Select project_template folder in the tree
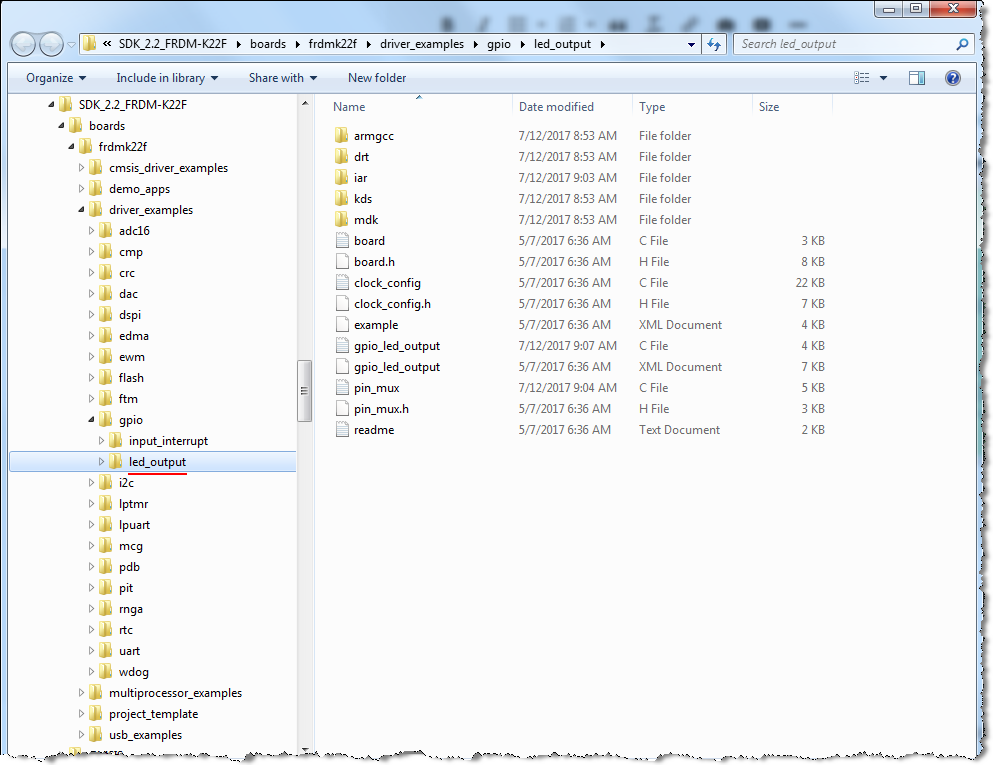Image resolution: width=993 pixels, height=765 pixels. click(153, 714)
